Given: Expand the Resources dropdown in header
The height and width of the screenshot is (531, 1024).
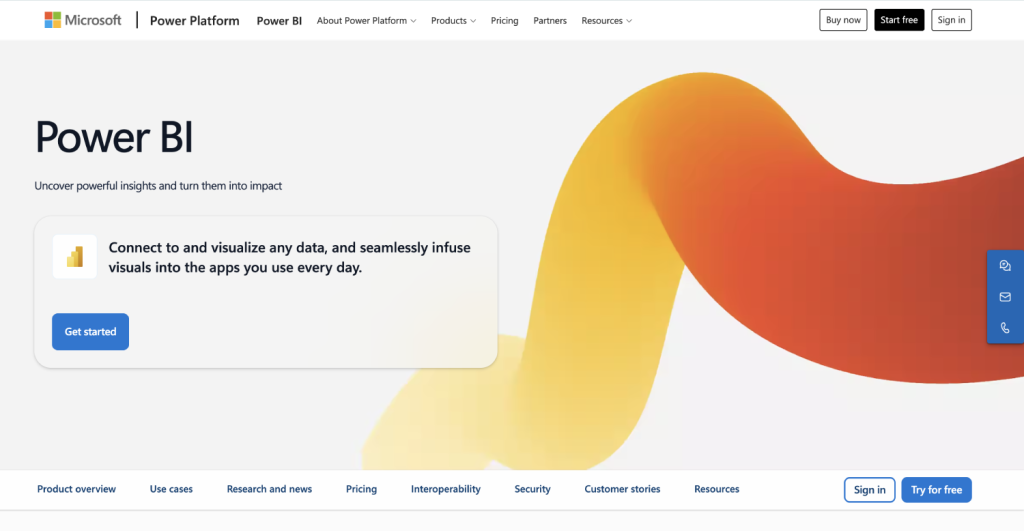Looking at the screenshot, I should (607, 21).
